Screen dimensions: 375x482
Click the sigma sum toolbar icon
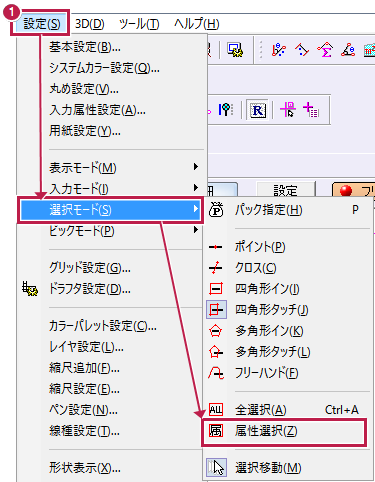(325, 50)
